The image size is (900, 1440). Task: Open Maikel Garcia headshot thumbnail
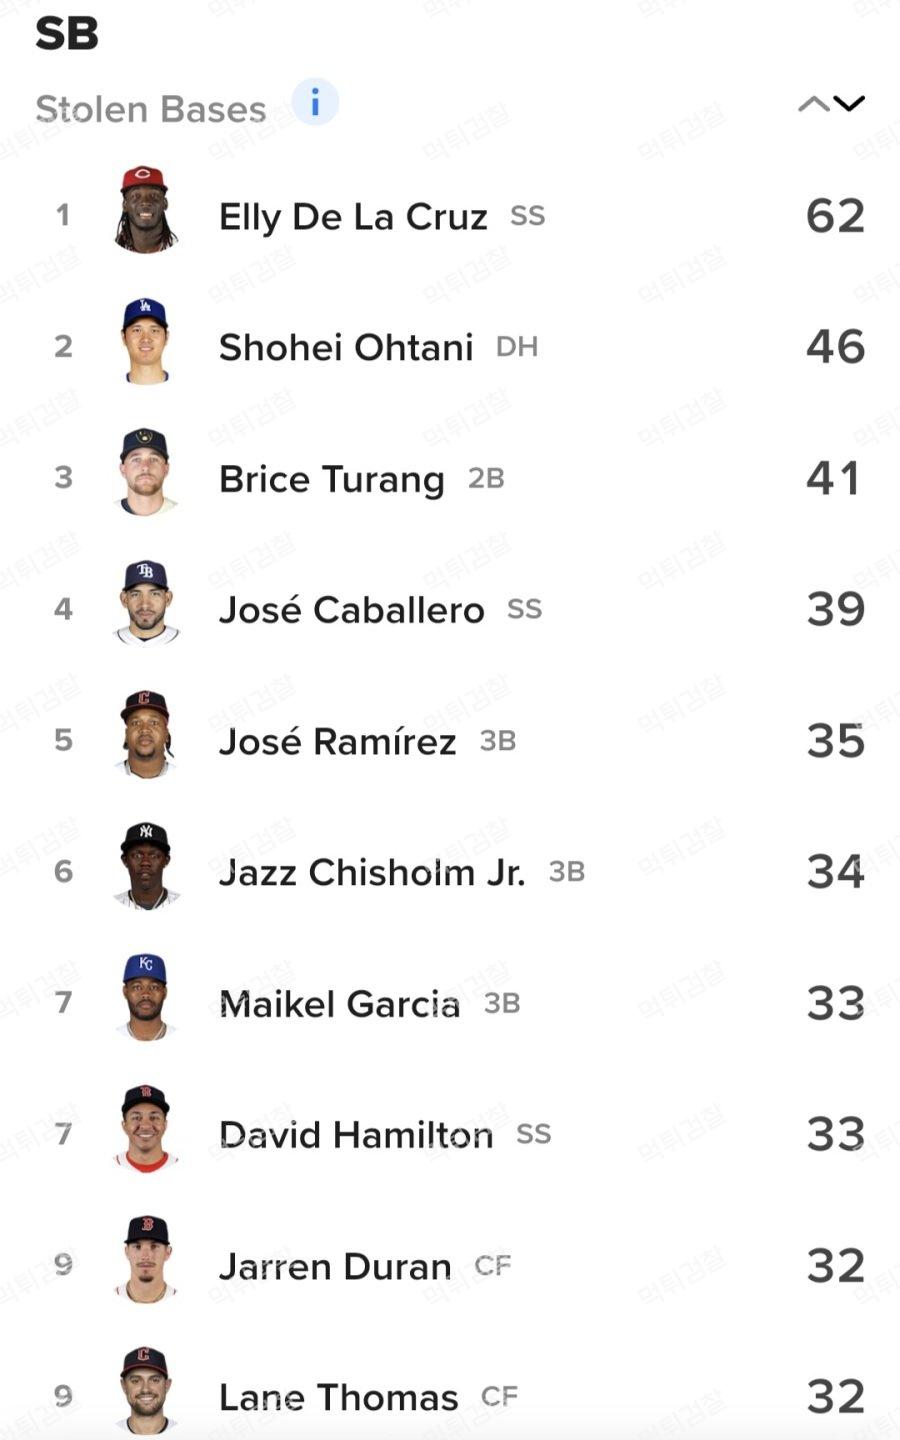[146, 997]
